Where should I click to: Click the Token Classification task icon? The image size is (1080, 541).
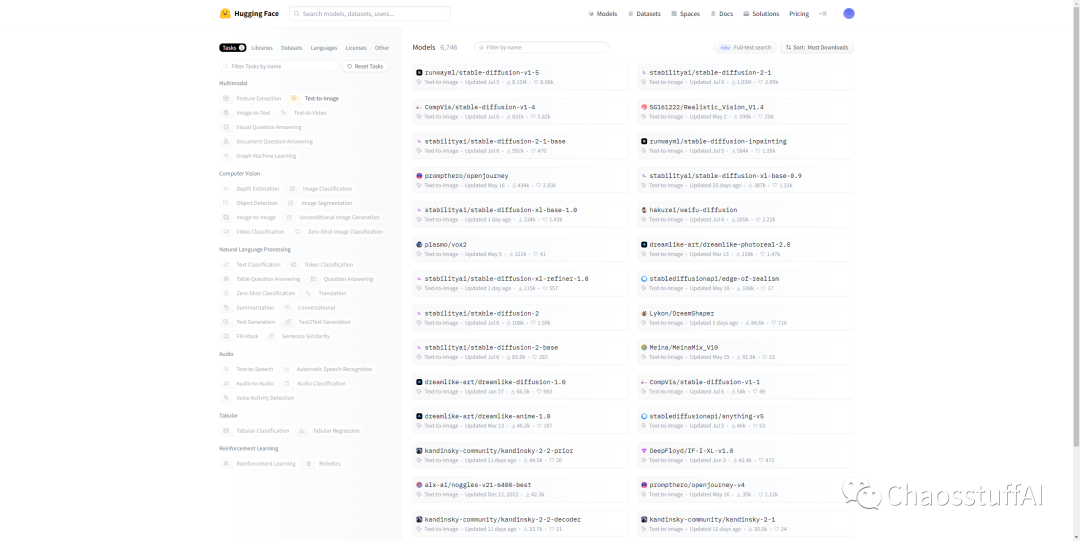tap(293, 265)
